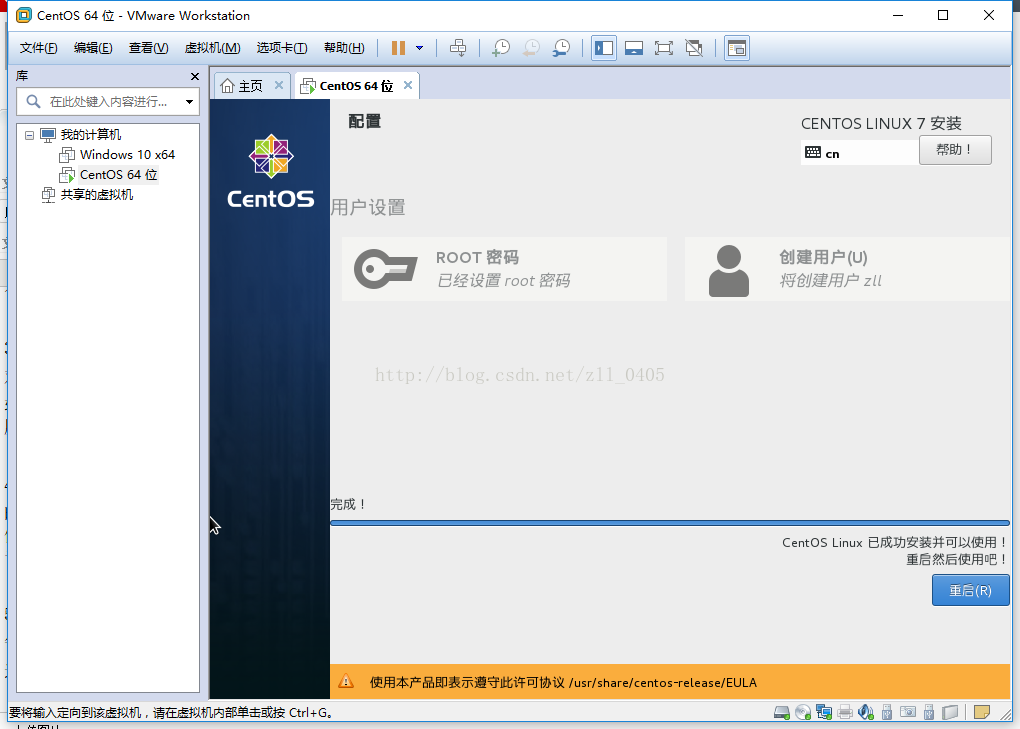Image resolution: width=1020 pixels, height=729 pixels.
Task: Click the CD/DVD drive status icon
Action: (x=803, y=712)
